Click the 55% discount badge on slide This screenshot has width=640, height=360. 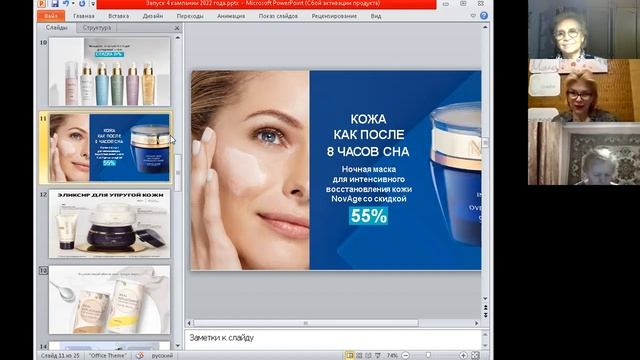click(x=368, y=216)
